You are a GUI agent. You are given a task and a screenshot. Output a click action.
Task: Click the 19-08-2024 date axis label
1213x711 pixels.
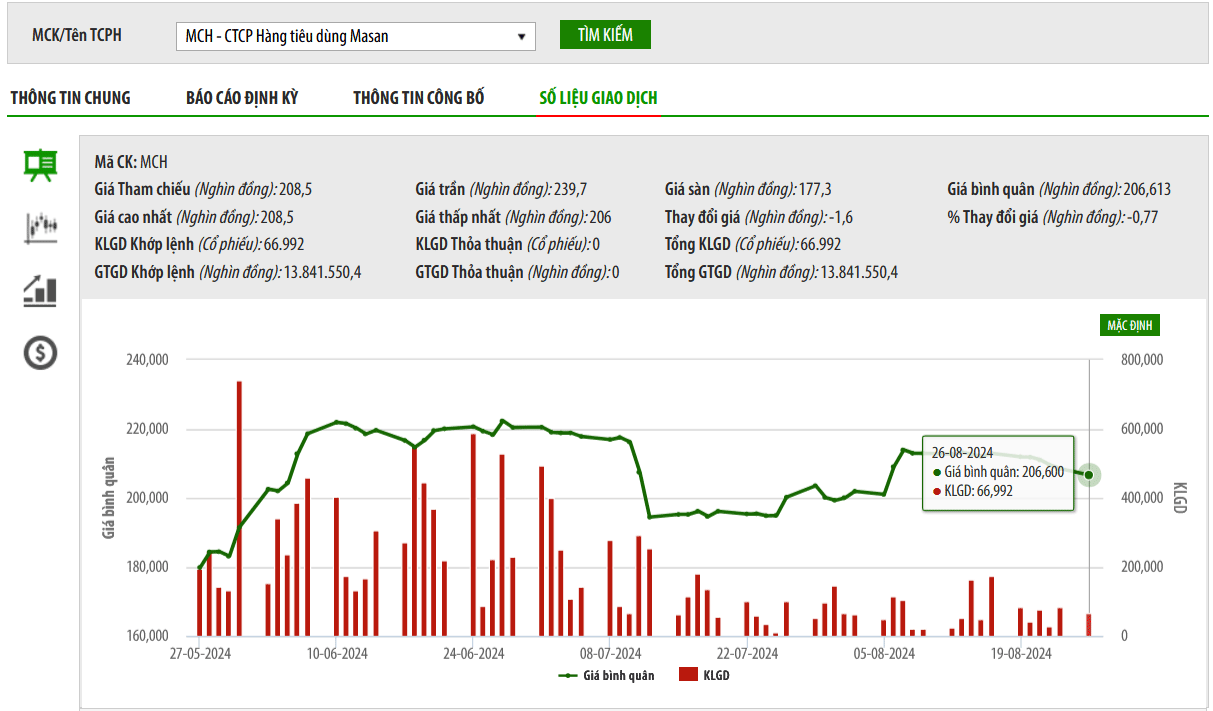pyautogui.click(x=1021, y=654)
